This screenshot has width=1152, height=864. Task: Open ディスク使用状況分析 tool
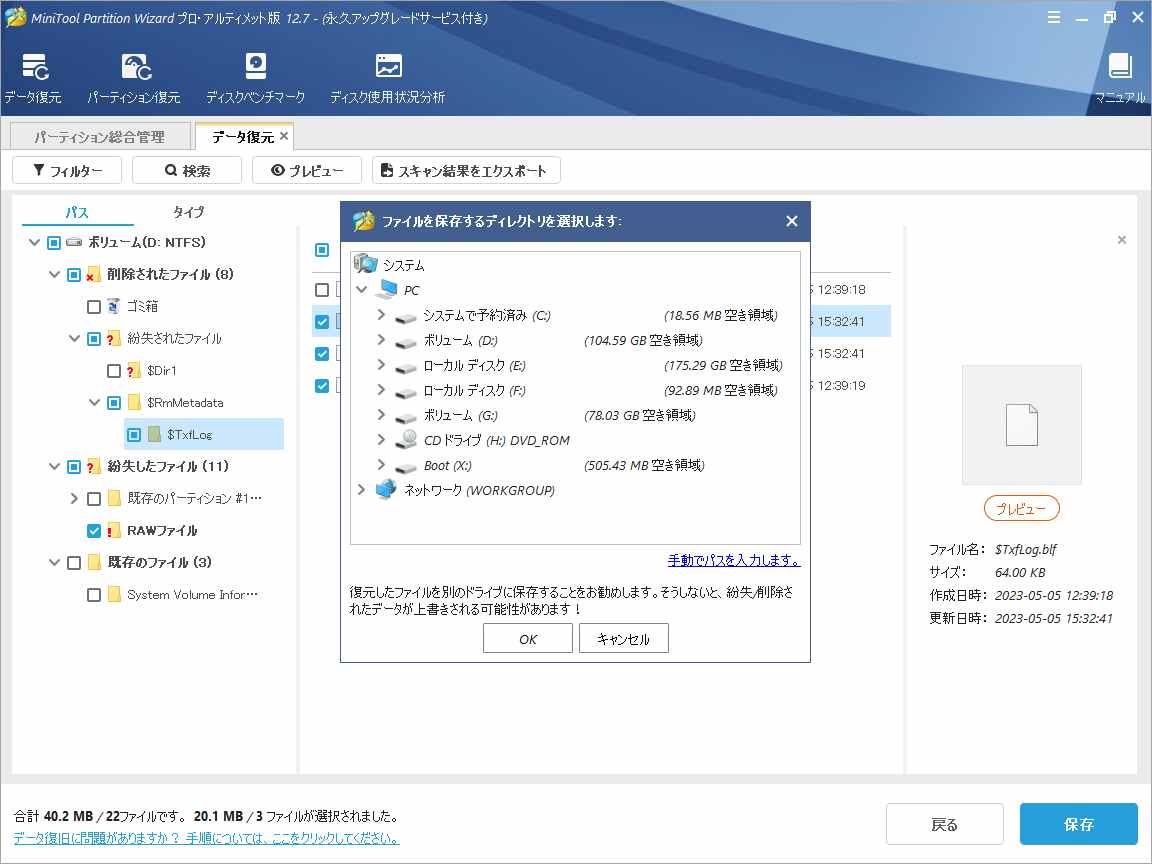tap(388, 67)
